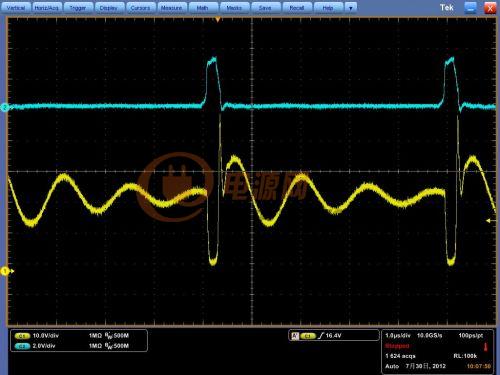Open the Trigger menu
The width and height of the screenshot is (500, 375).
point(78,7)
